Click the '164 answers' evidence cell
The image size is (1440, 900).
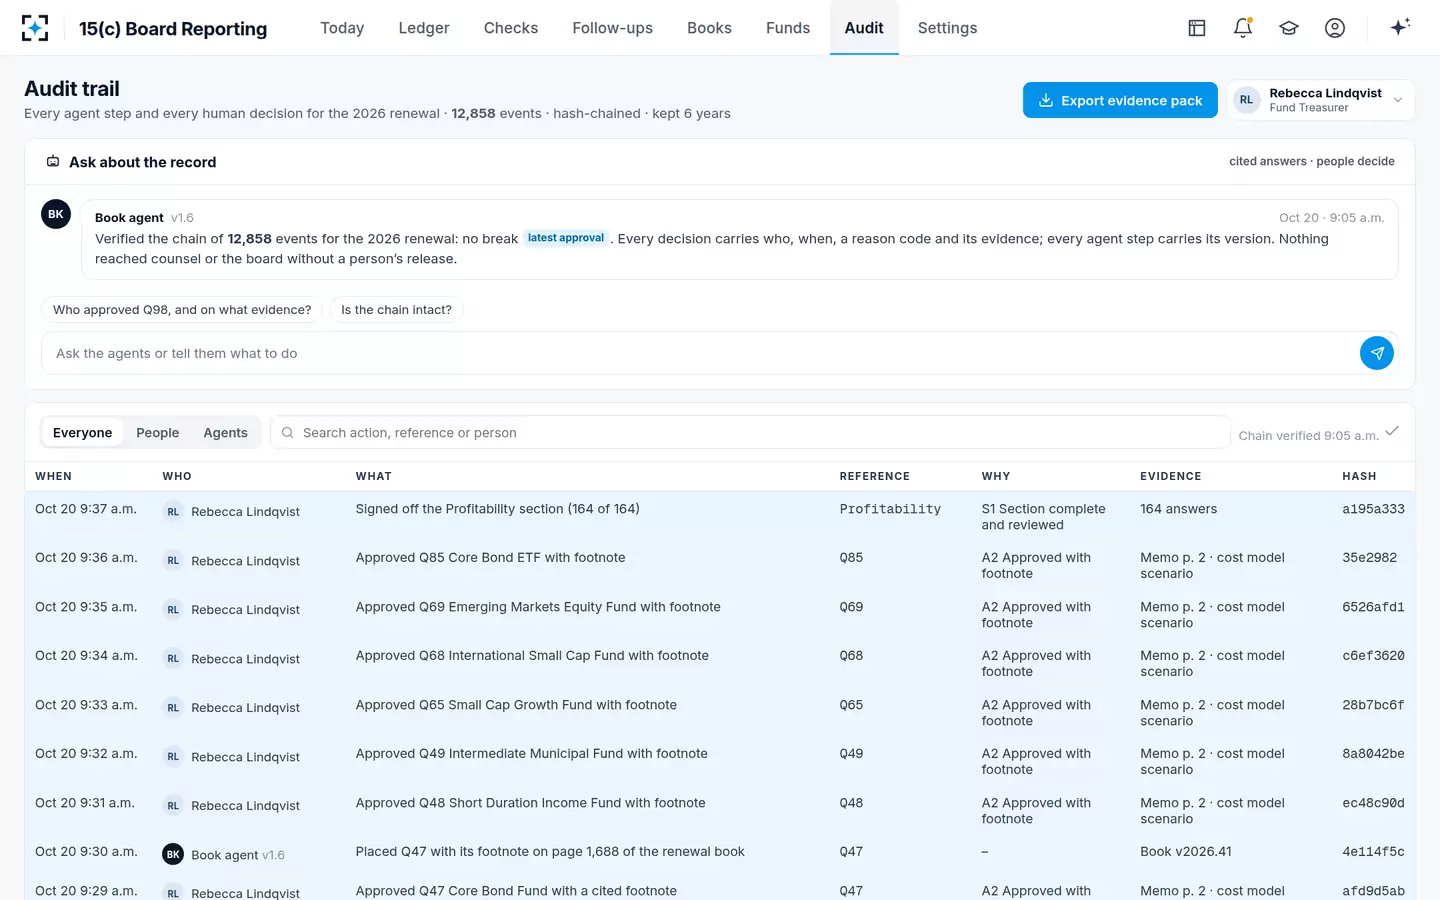(1179, 509)
